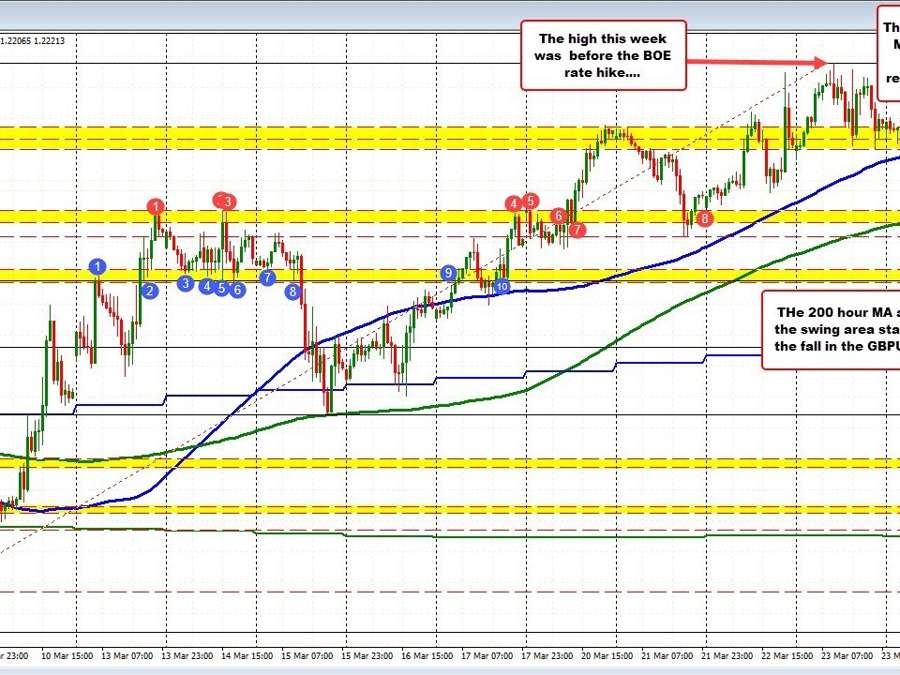Select the red numbered marker 1
This screenshot has height=675, width=900.
pyautogui.click(x=155, y=207)
